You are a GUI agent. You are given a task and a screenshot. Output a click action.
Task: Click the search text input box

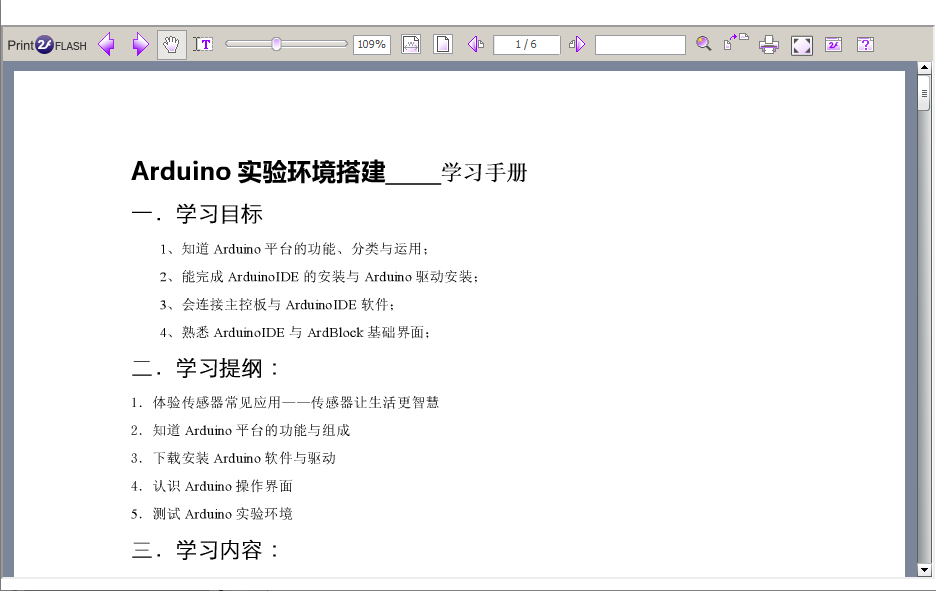[640, 44]
